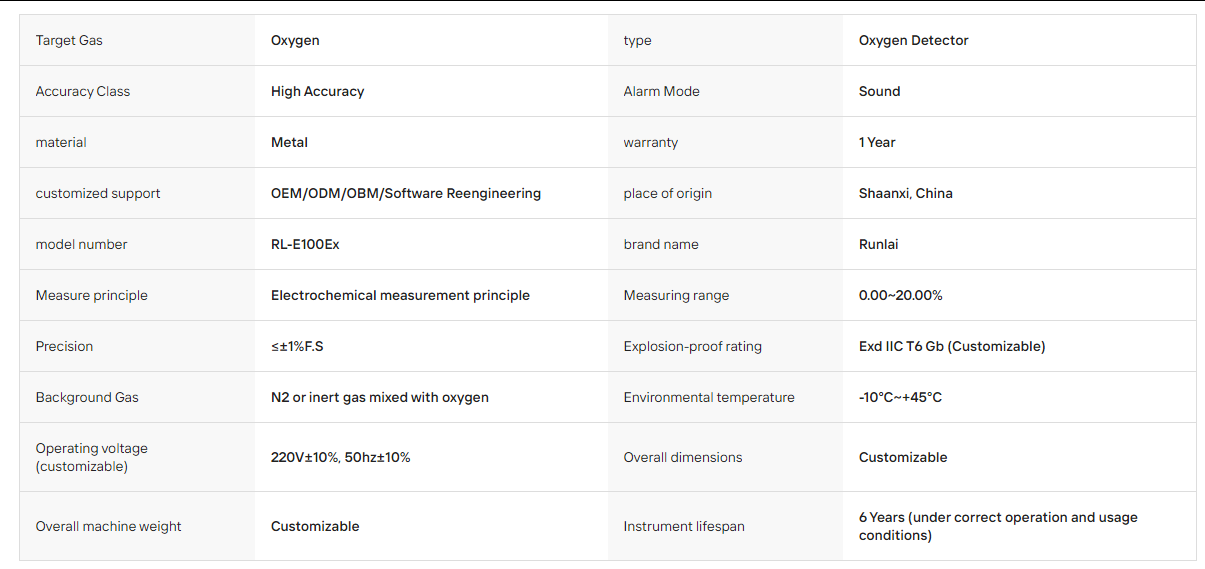
Task: Select the 'customized support' label
Action: (x=98, y=194)
